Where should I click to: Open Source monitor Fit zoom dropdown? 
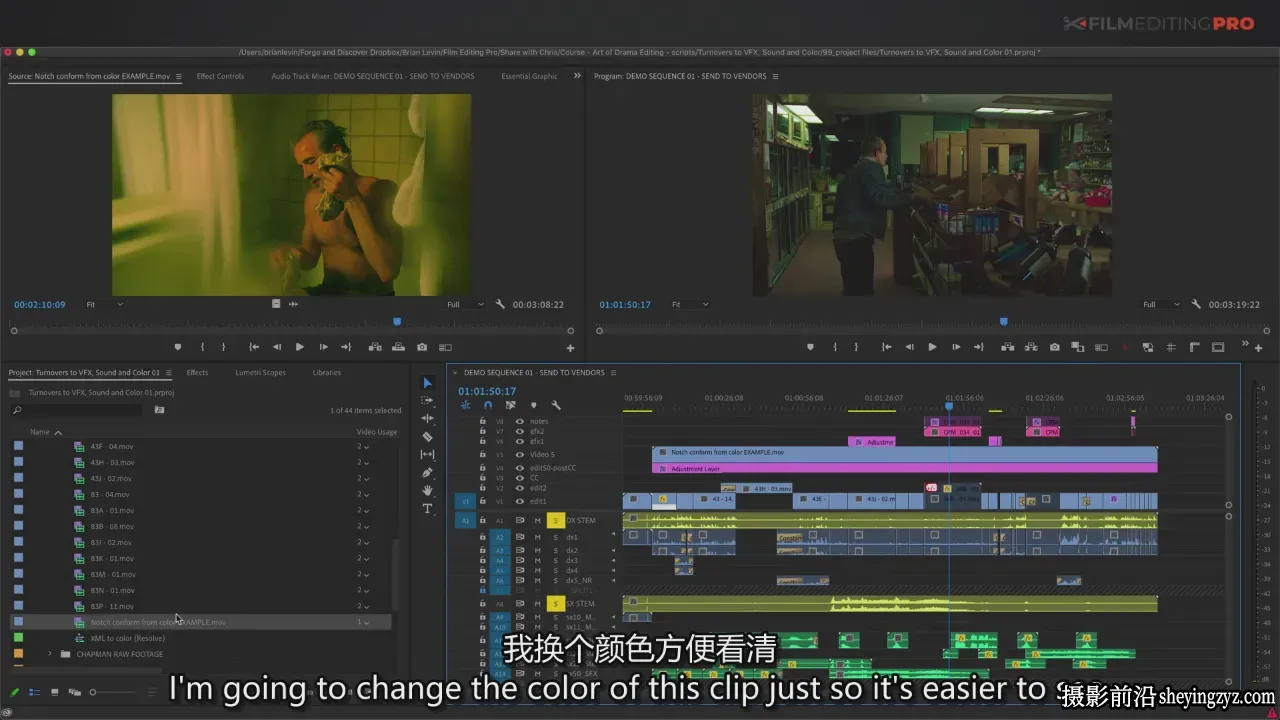pyautogui.click(x=104, y=304)
